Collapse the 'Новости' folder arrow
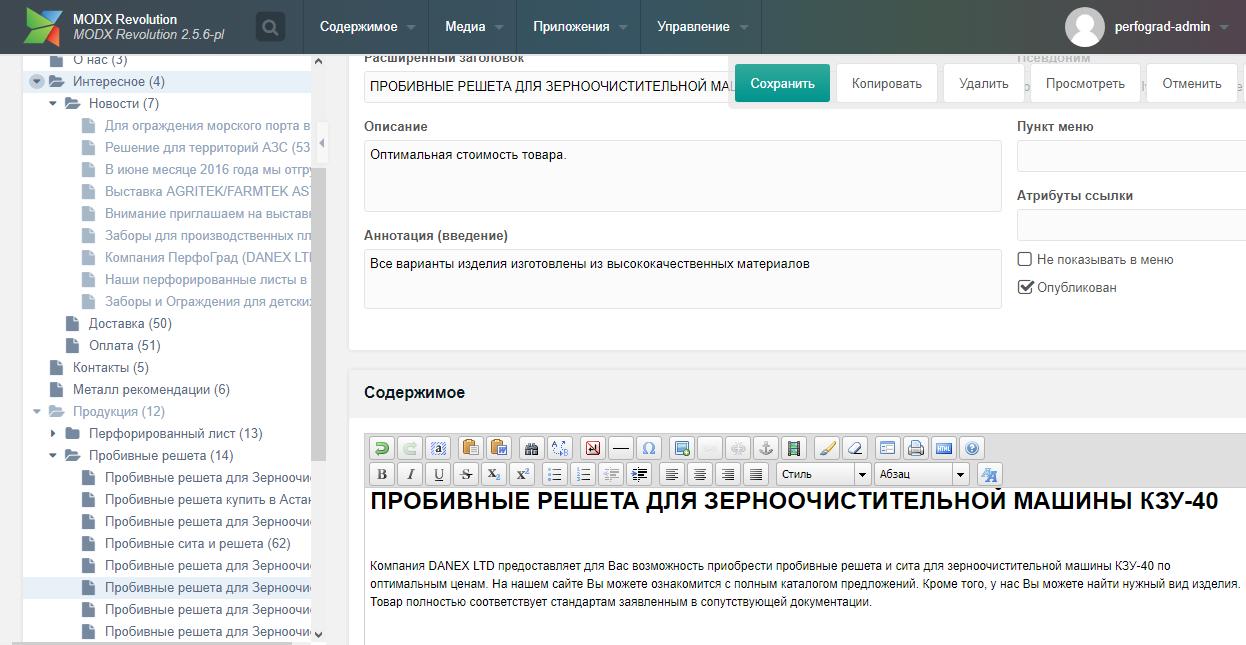 click(x=54, y=104)
